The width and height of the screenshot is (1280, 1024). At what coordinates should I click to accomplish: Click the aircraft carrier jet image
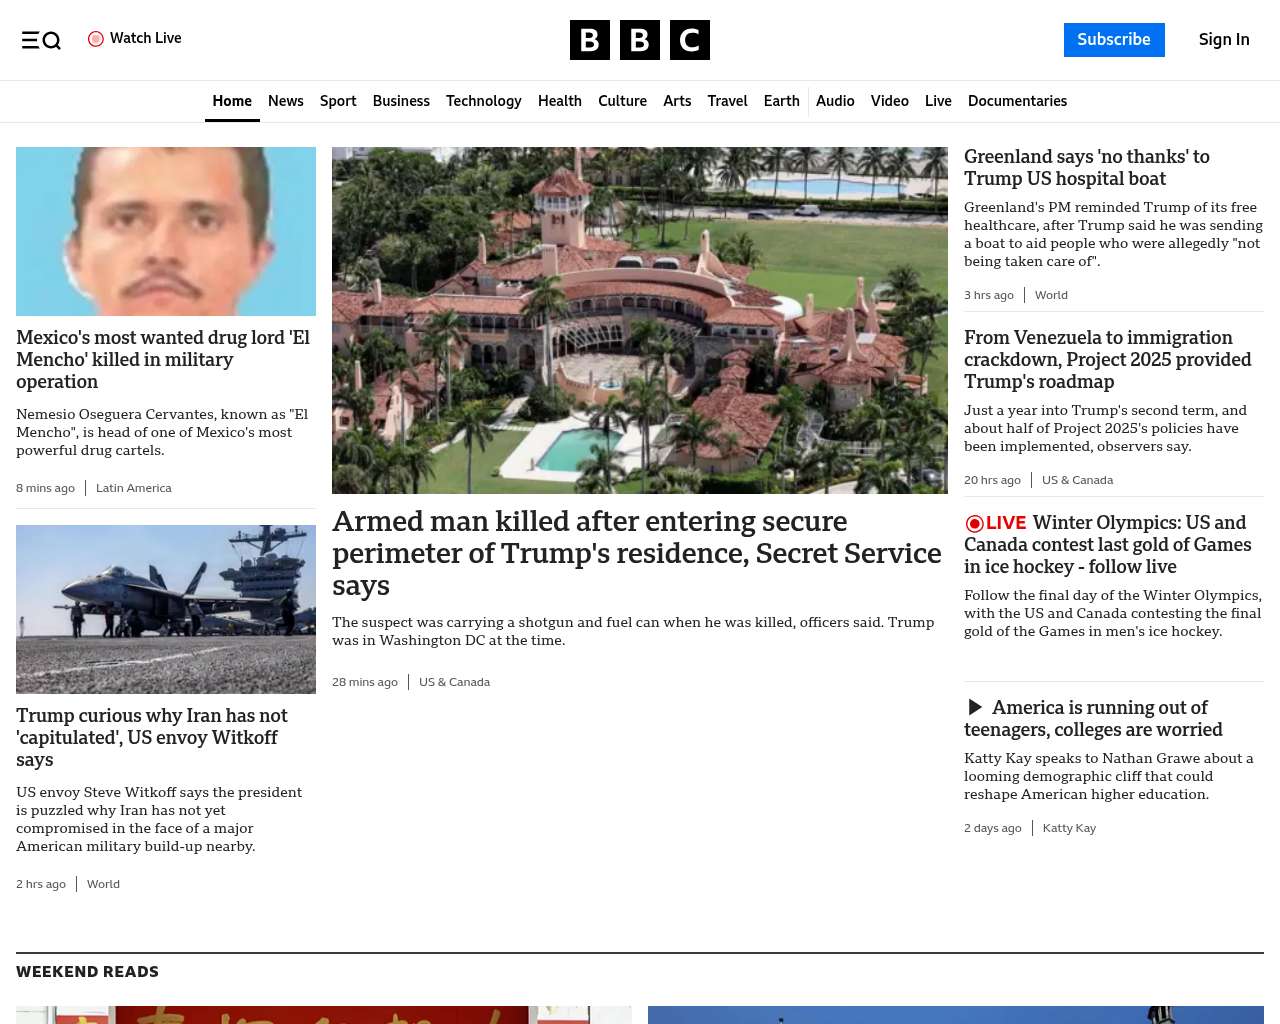(166, 609)
